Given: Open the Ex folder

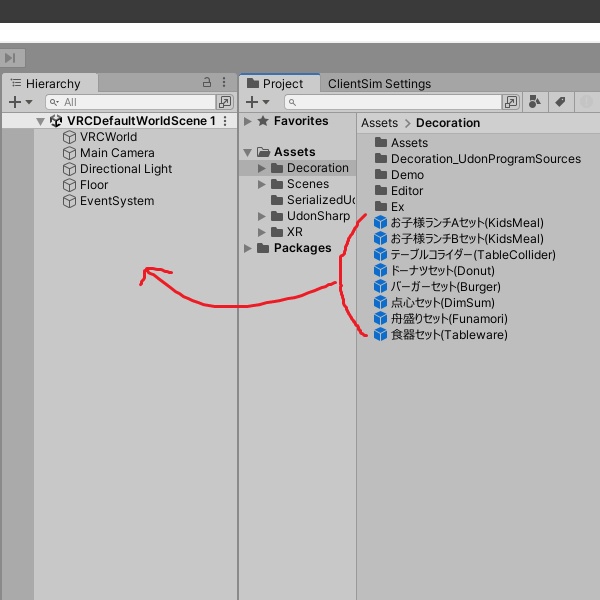Looking at the screenshot, I should [x=389, y=207].
